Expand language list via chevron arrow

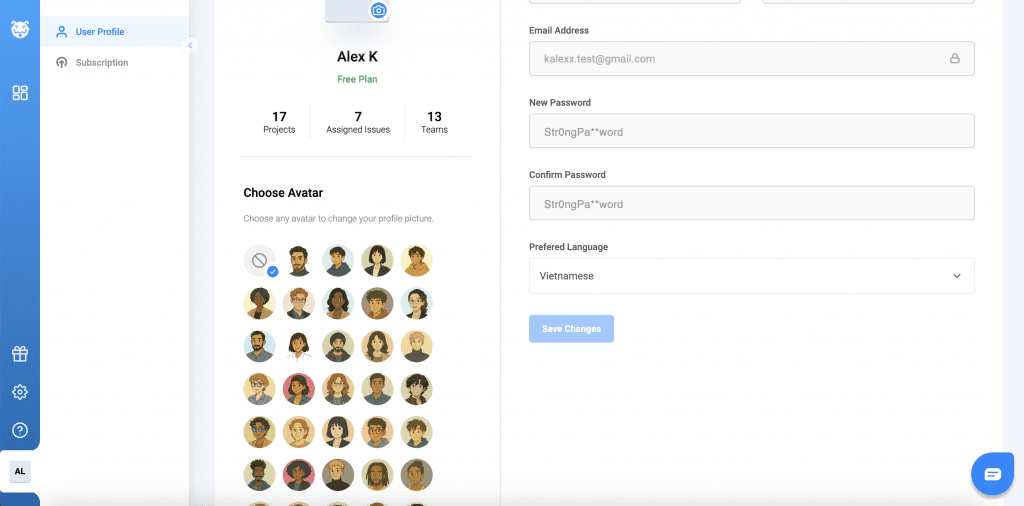click(x=956, y=276)
